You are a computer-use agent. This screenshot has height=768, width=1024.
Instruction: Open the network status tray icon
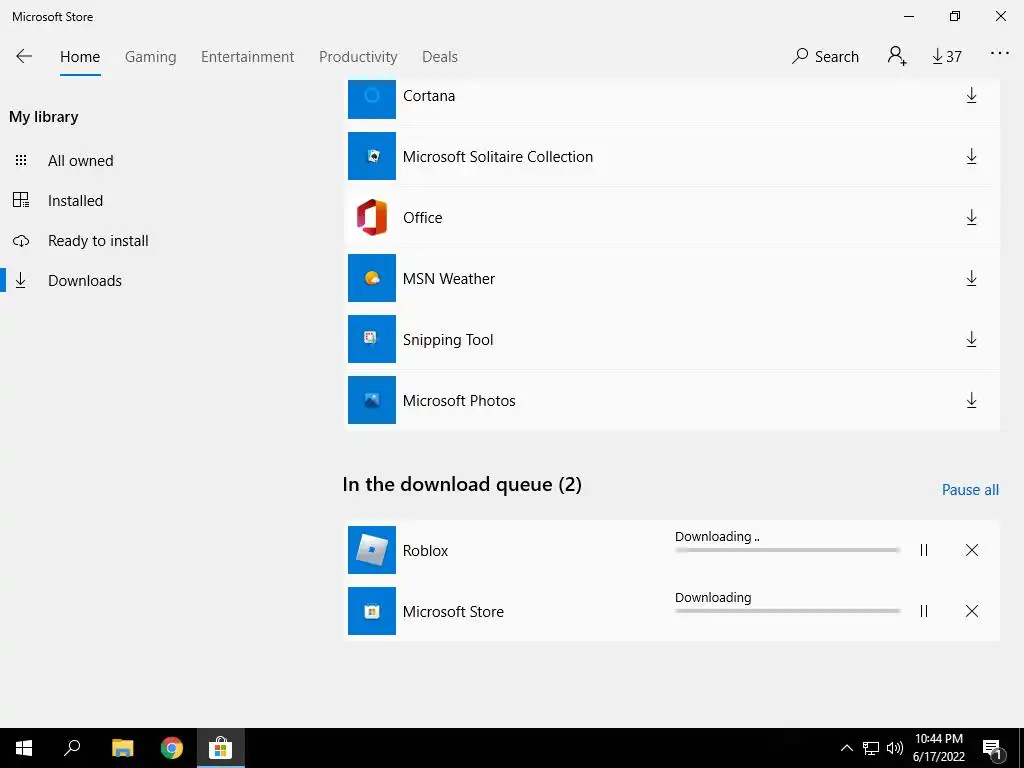(871, 748)
